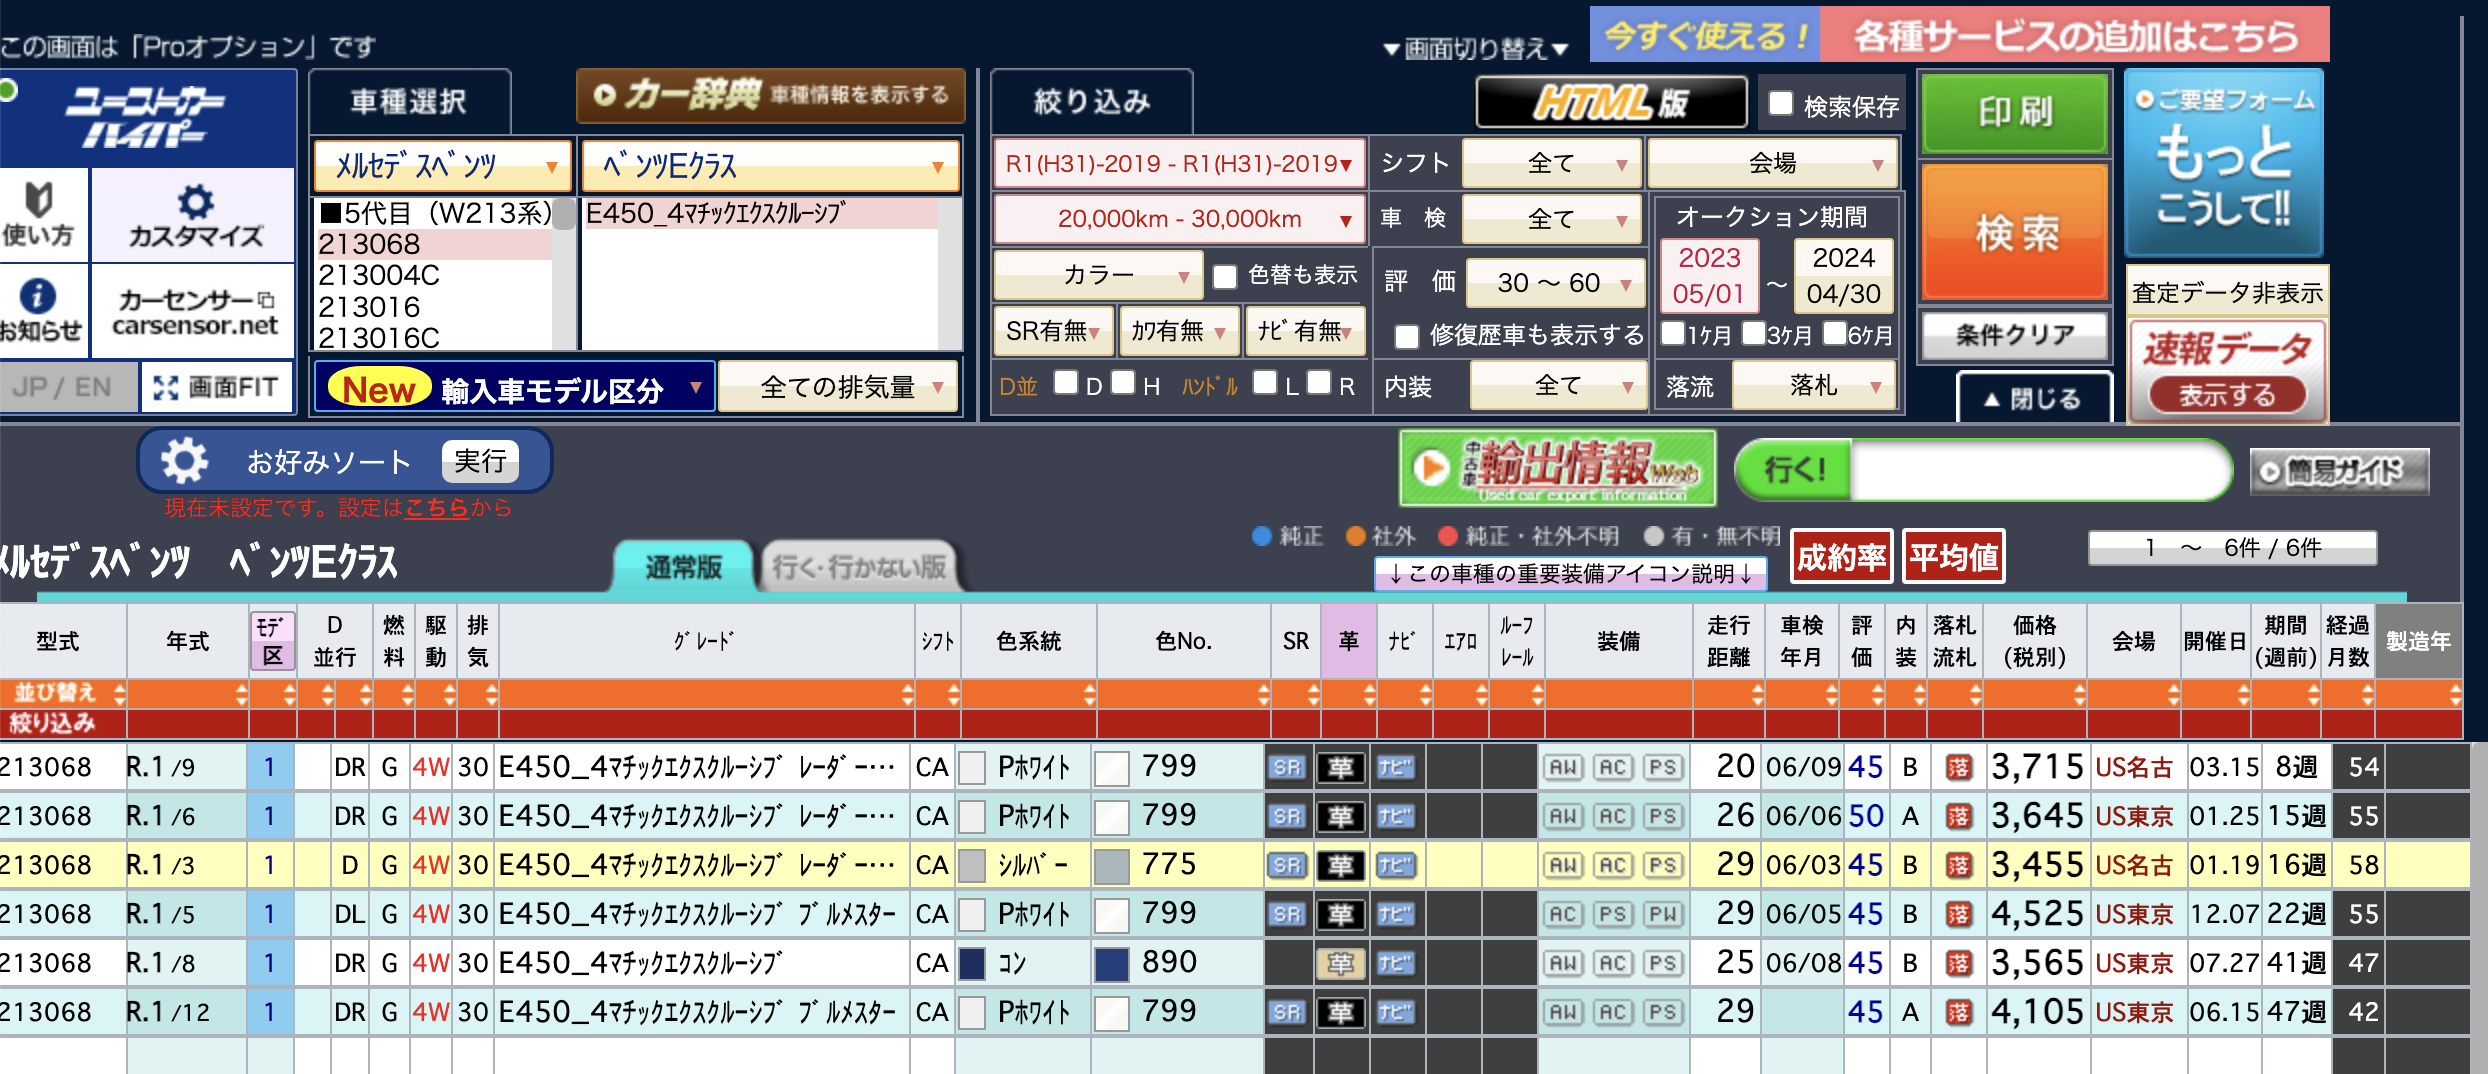The image size is (2488, 1074).
Task: Click the 画面FIT fit-screen icon
Action: [217, 387]
